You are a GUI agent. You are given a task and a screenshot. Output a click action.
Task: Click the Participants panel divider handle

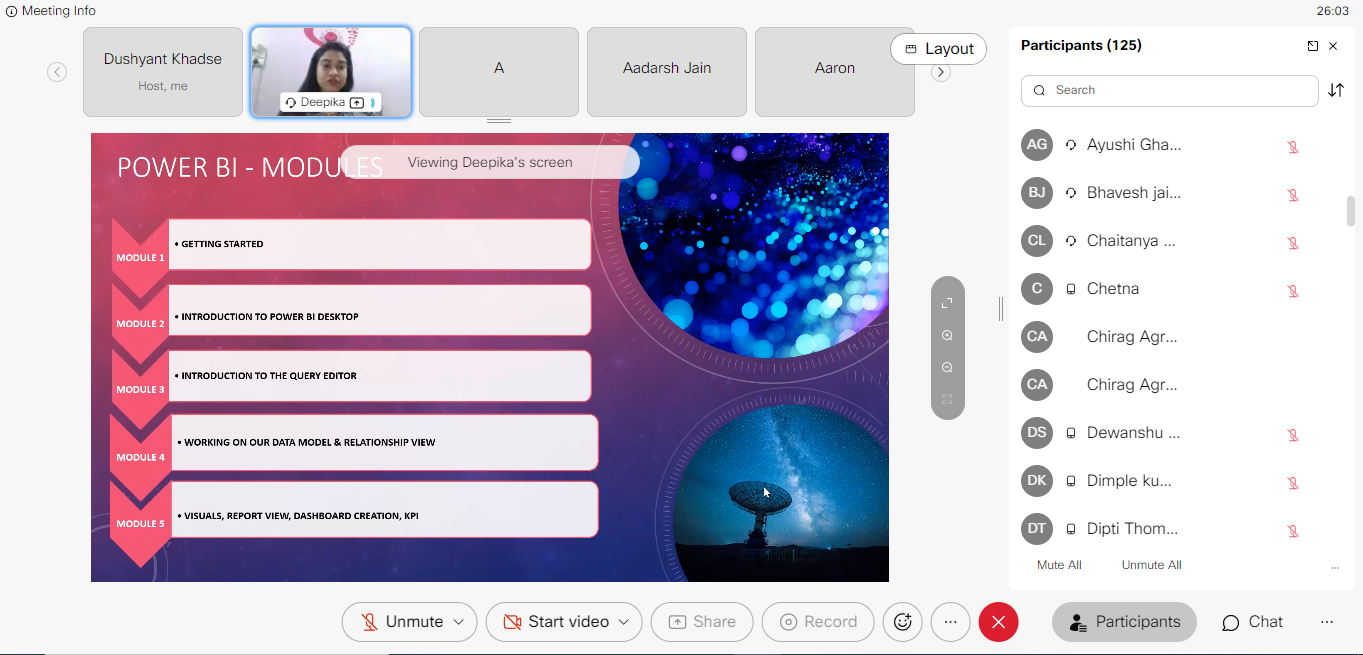(x=1000, y=310)
